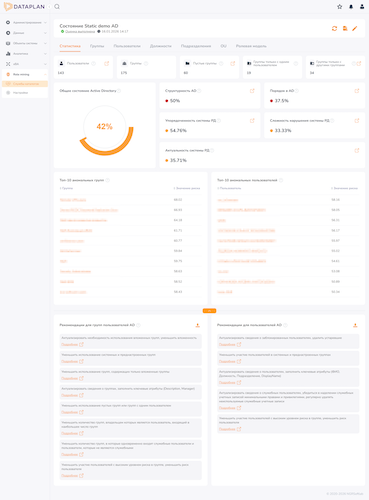Screen dimensions: 369x500
Task: Open external link on Структурность AD card
Action: pyautogui.click(x=252, y=91)
